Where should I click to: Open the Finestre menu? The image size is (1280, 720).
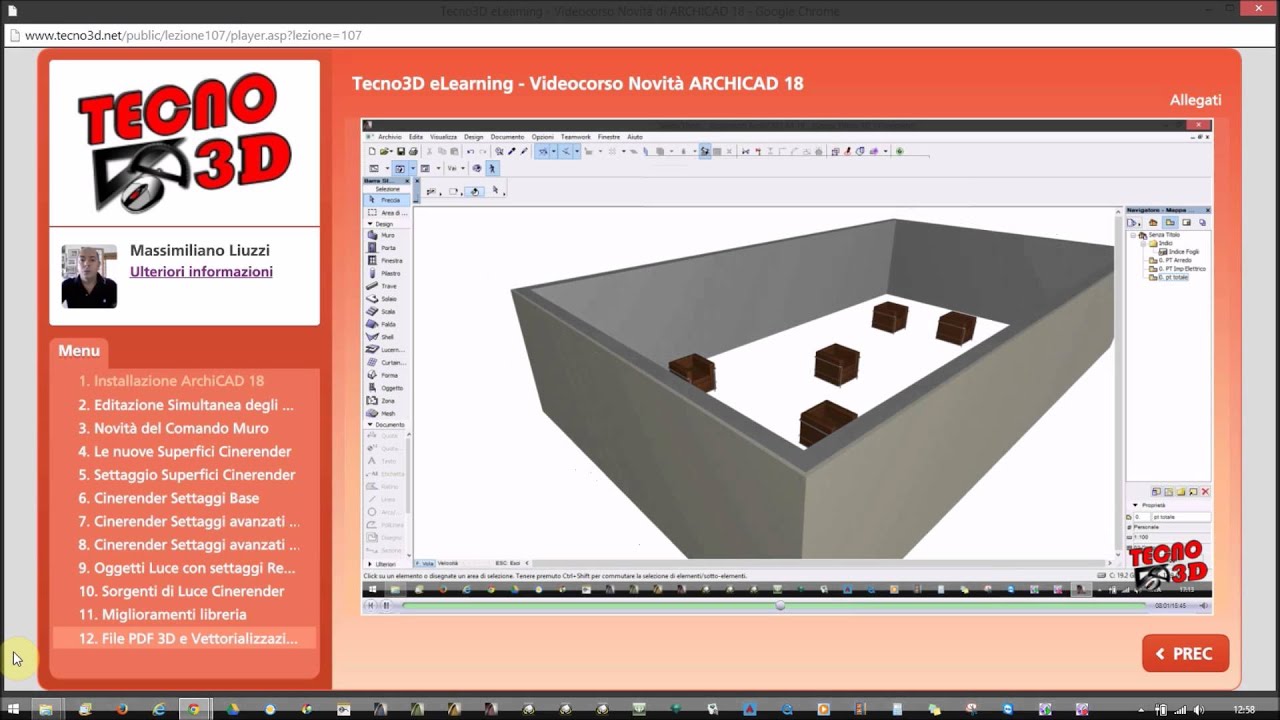click(609, 137)
